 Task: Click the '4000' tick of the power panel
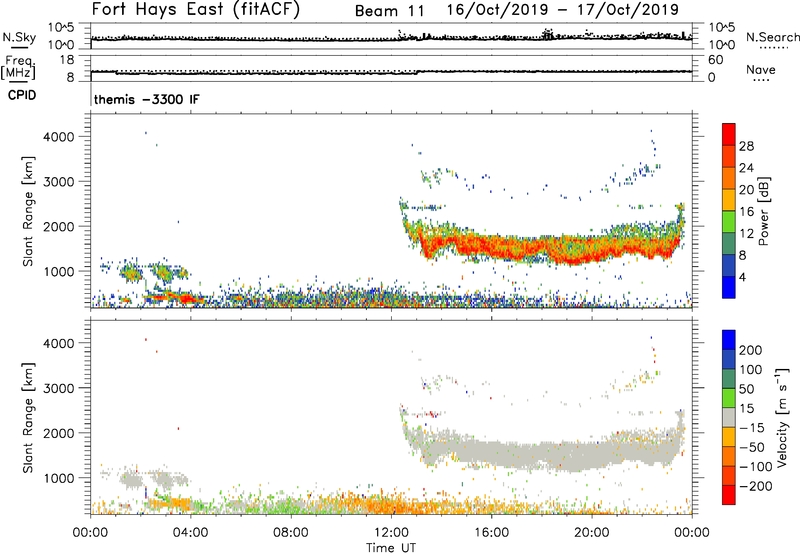tap(59, 137)
